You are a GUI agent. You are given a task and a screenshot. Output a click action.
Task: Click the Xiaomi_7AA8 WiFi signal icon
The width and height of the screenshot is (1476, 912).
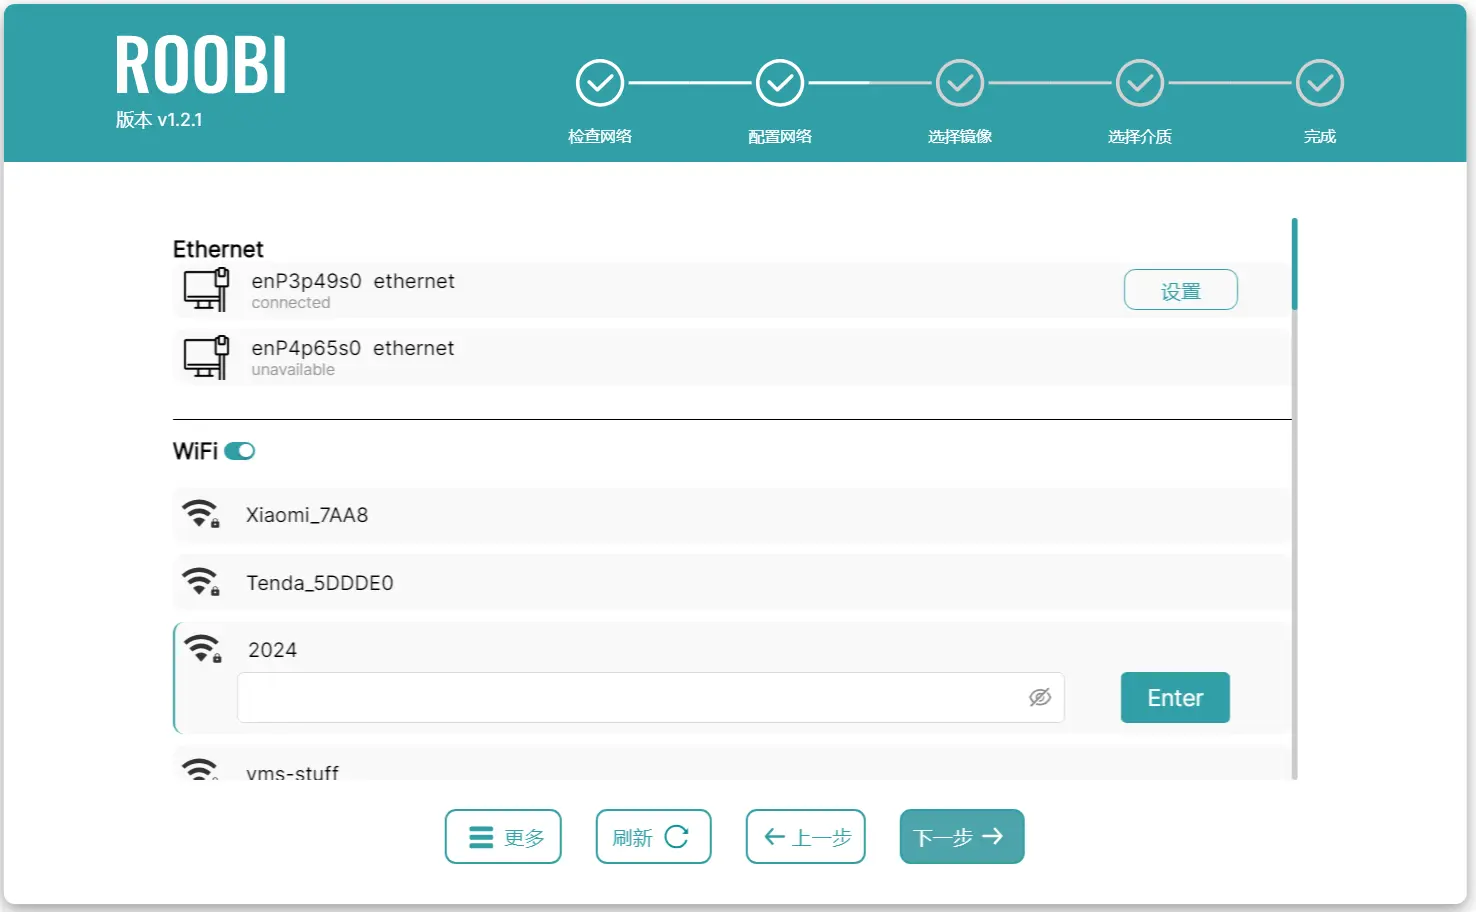[201, 514]
